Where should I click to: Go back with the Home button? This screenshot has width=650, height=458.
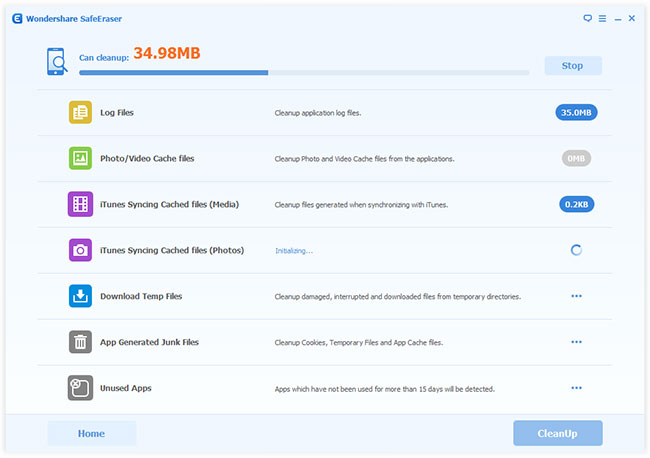(x=92, y=433)
